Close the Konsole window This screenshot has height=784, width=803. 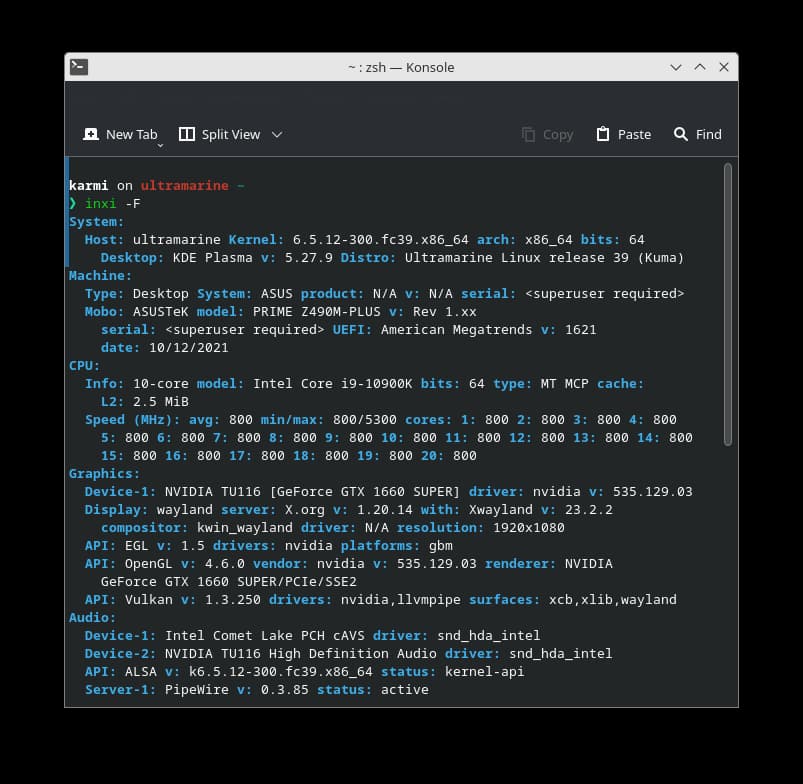click(724, 67)
